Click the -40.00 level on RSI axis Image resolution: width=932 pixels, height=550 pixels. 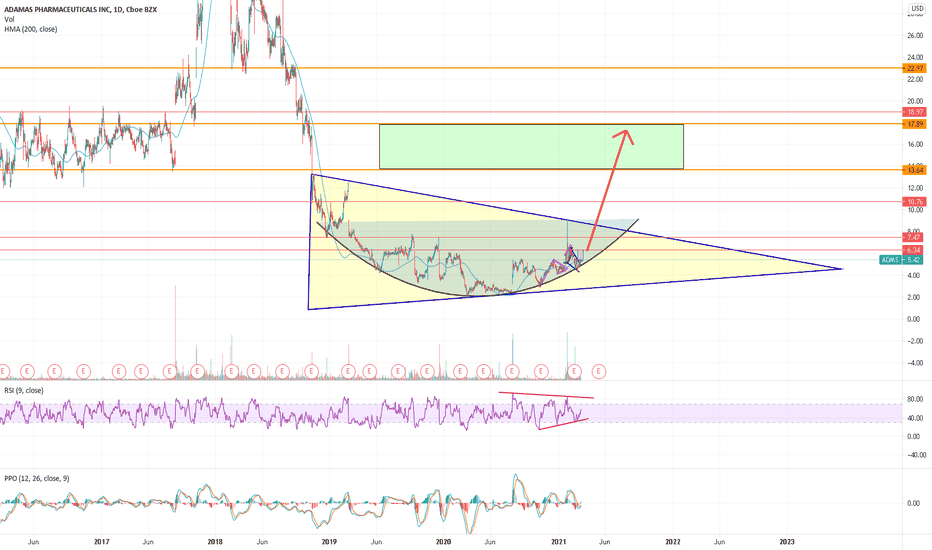(x=916, y=455)
